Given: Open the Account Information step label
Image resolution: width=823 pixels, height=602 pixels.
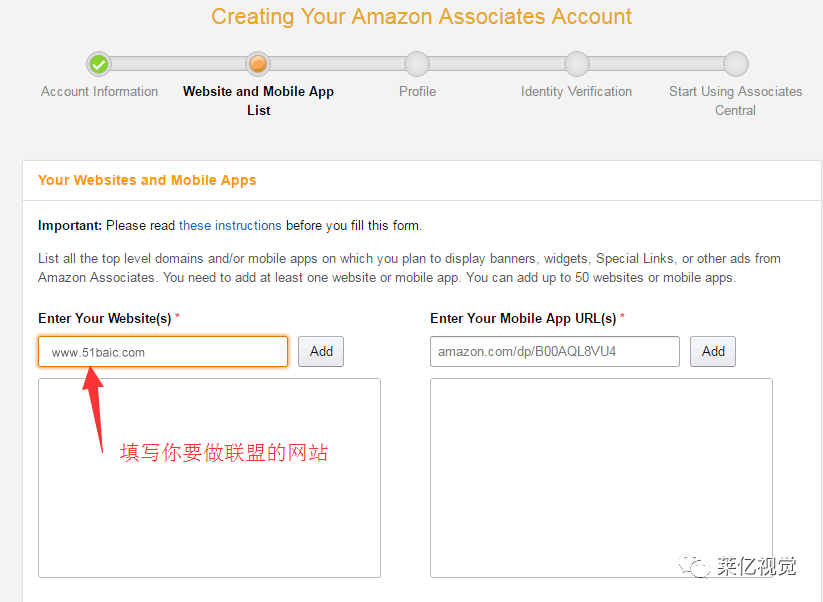Looking at the screenshot, I should coord(99,91).
